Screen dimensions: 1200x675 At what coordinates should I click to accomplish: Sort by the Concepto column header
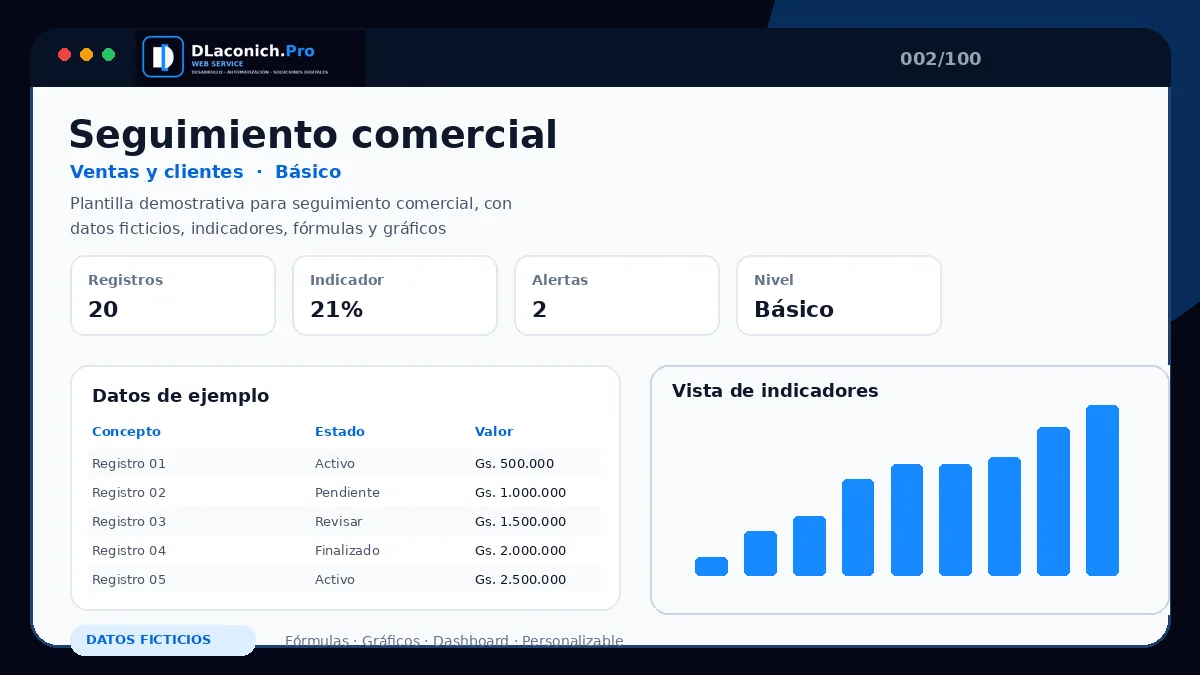tap(126, 432)
